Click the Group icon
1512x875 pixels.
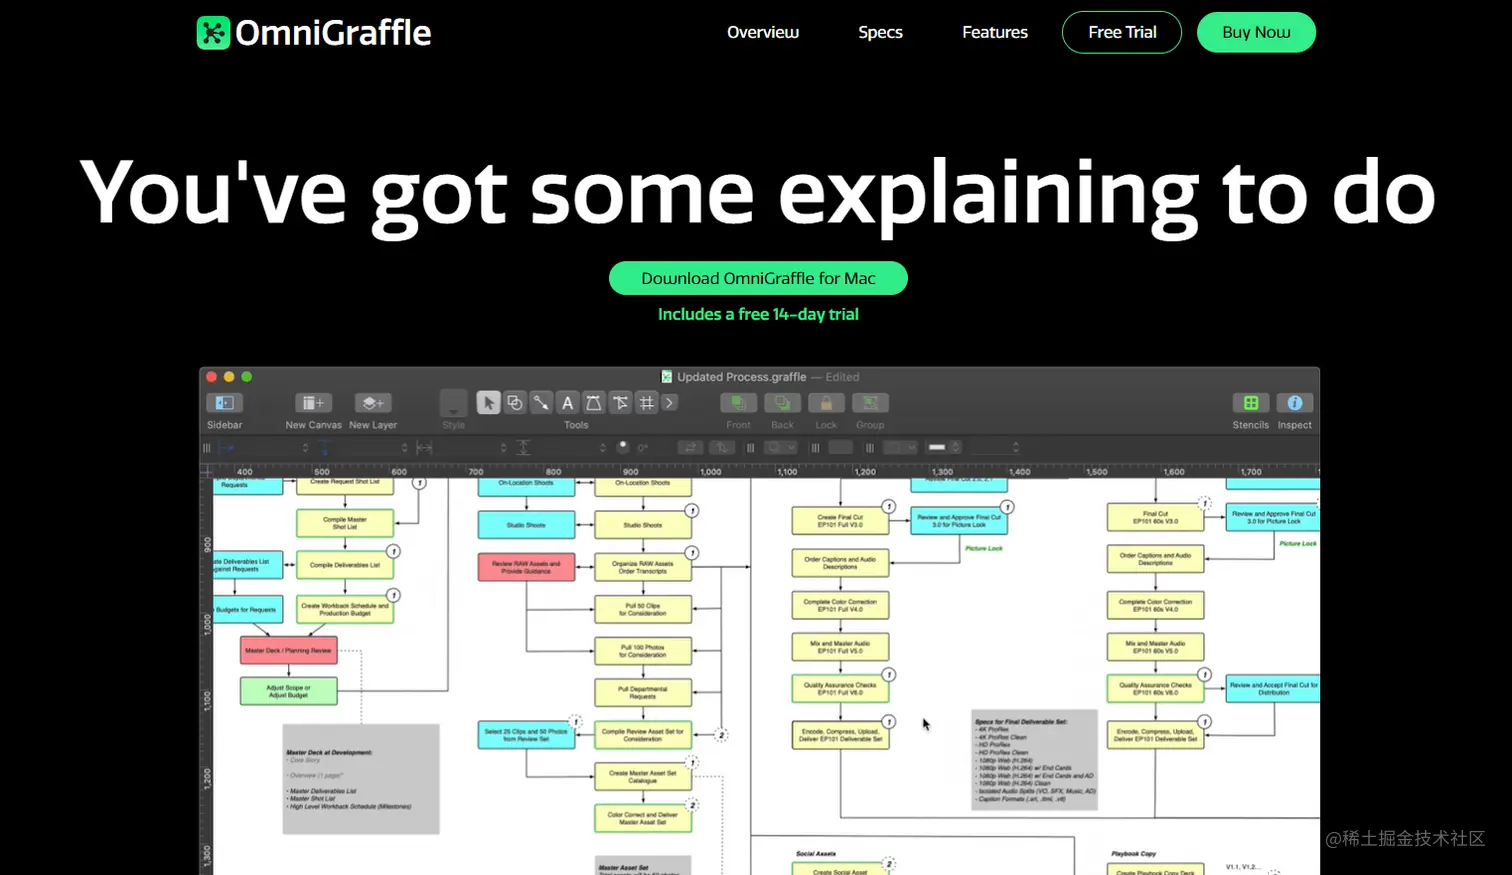click(870, 403)
